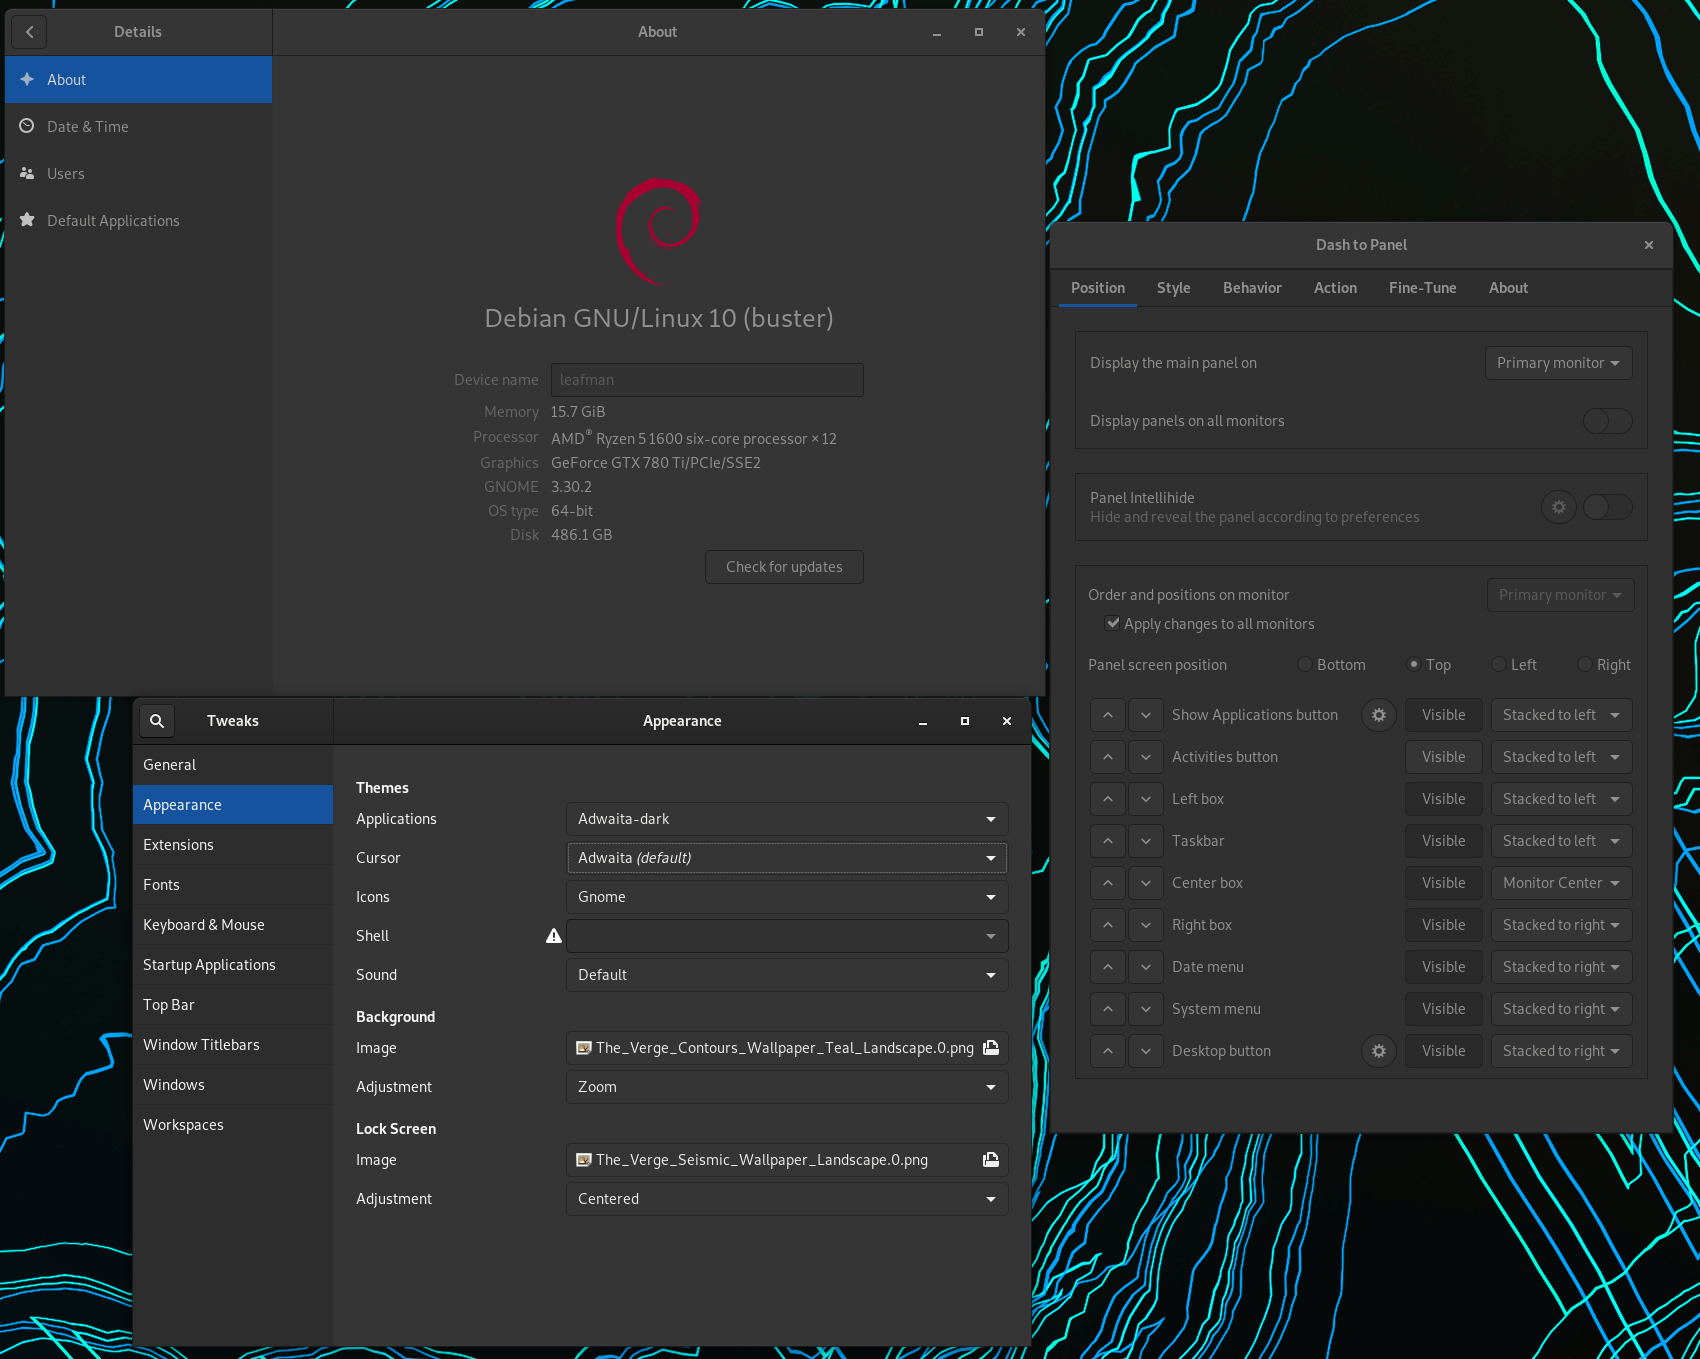Viewport: 1700px width, 1359px height.
Task: Select Default Applications in Details sidebar
Action: tap(138, 221)
